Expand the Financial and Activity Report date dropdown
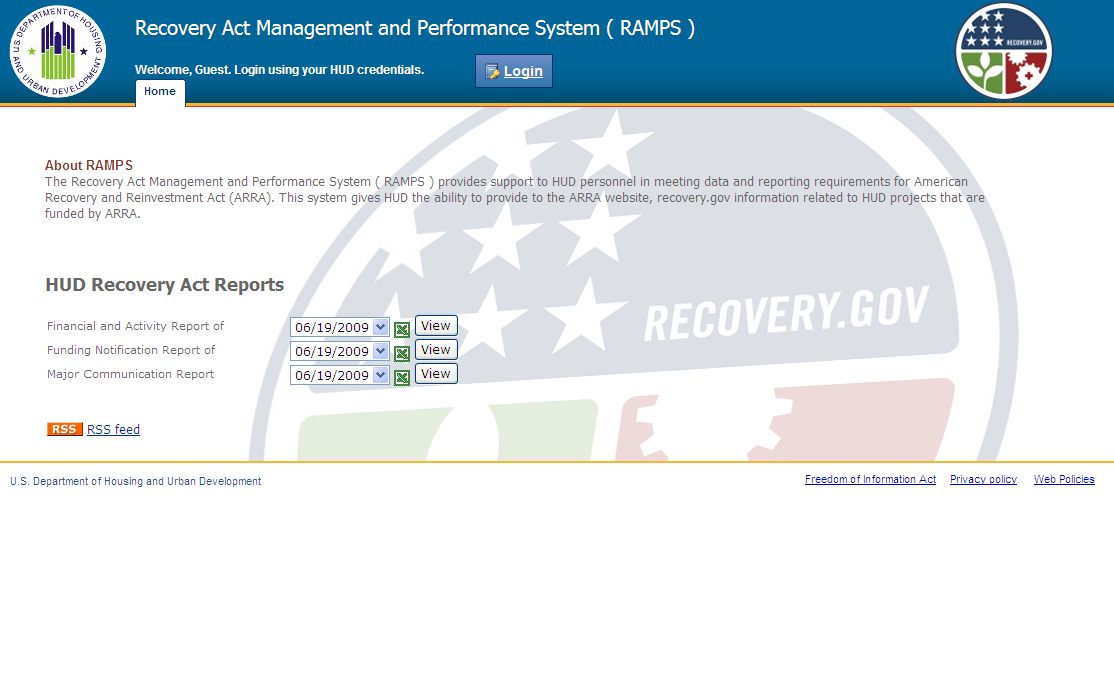This screenshot has width=1114, height=698. [x=340, y=327]
